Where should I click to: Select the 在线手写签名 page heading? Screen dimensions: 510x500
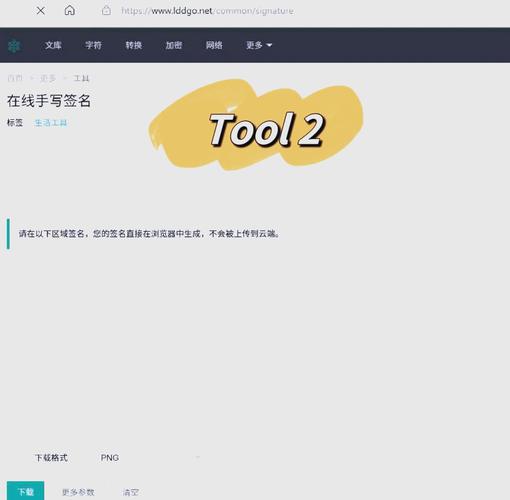coord(49,101)
